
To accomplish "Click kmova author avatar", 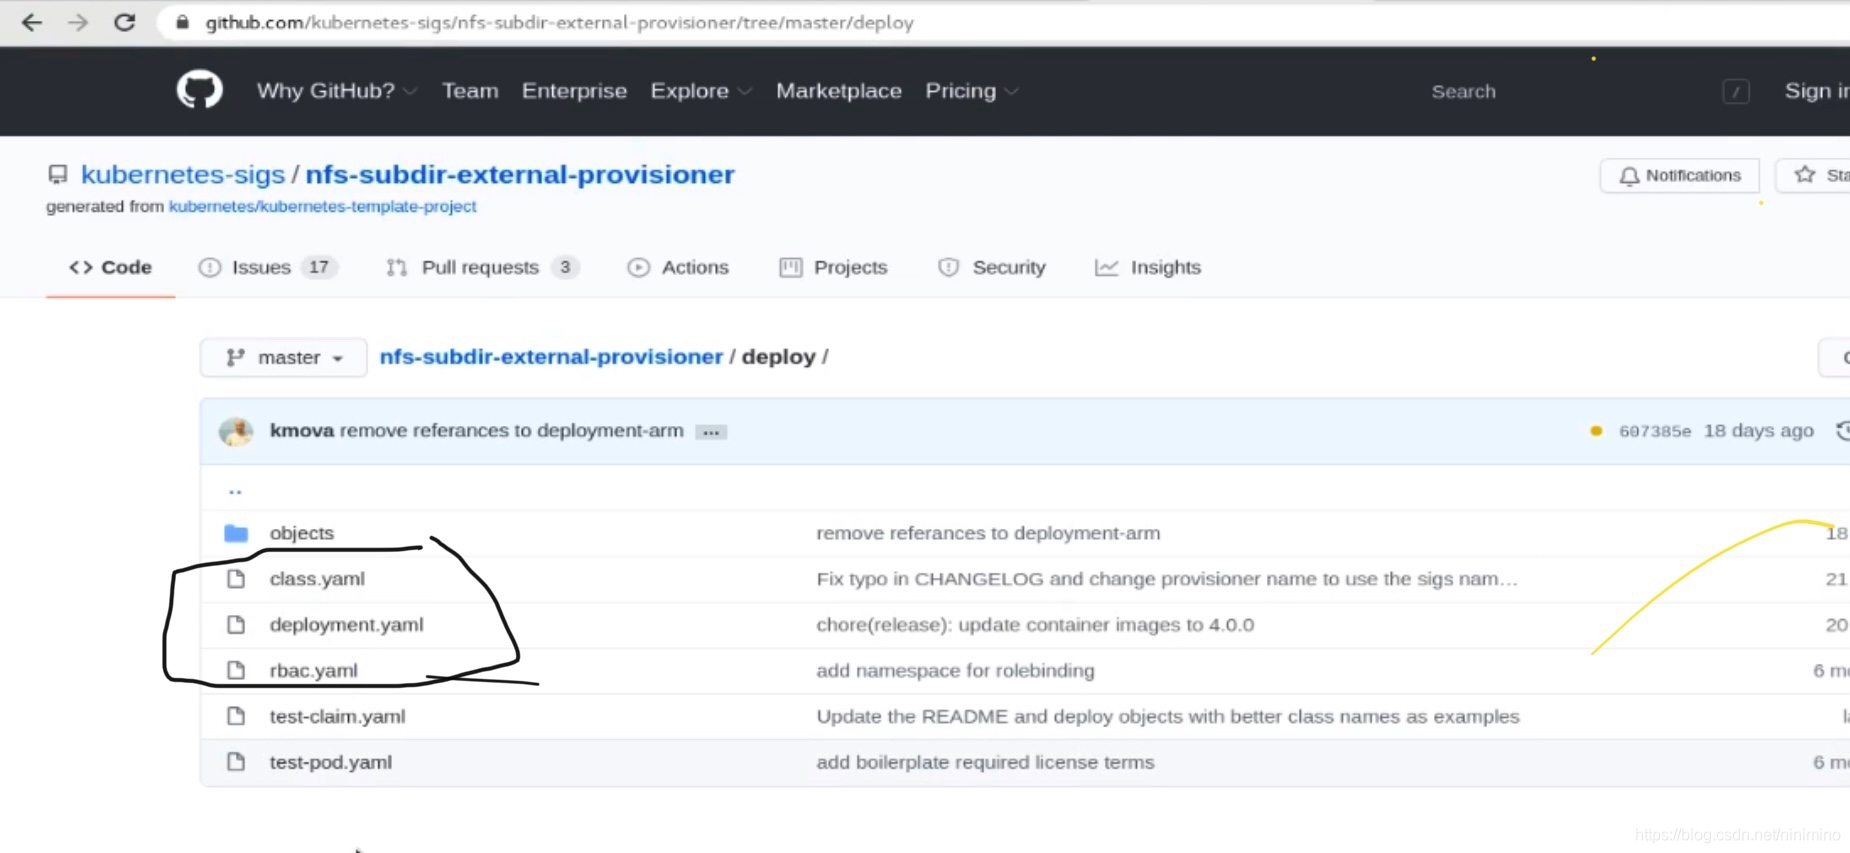I will coord(236,431).
